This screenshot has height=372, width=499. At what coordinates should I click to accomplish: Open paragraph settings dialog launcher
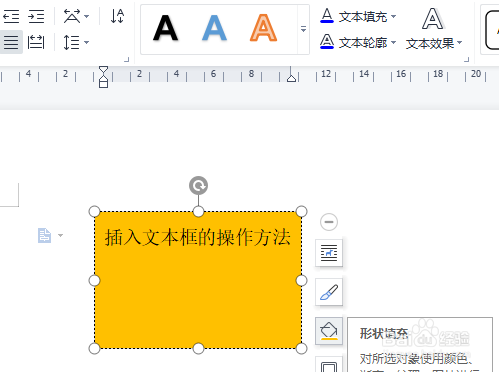[127, 60]
